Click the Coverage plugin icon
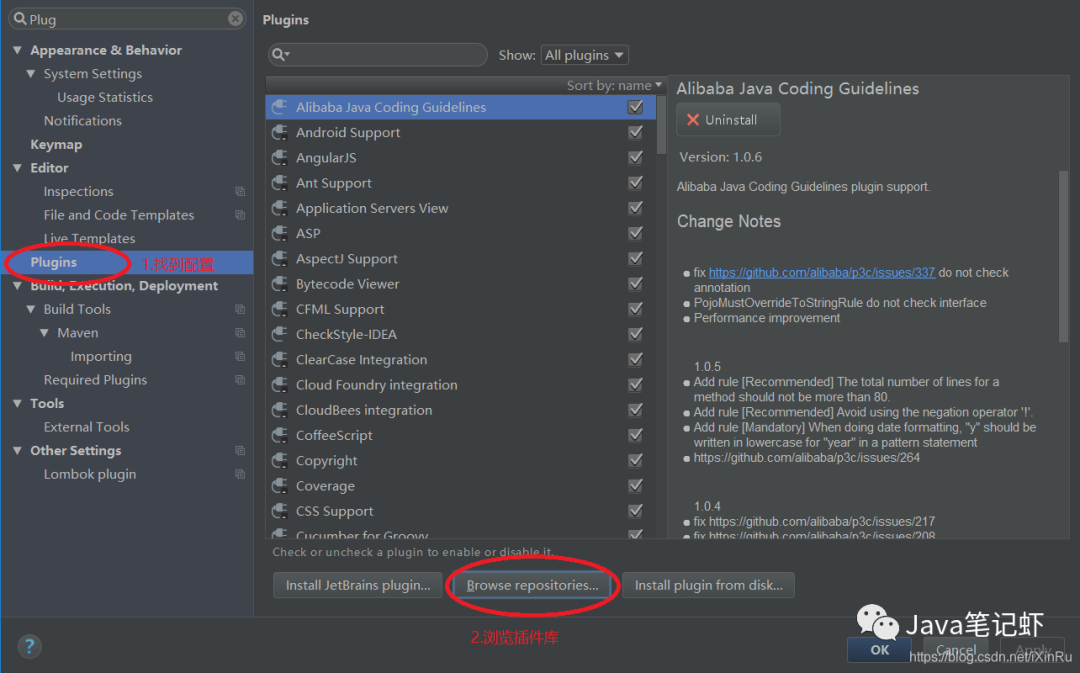1080x673 pixels. tap(280, 486)
